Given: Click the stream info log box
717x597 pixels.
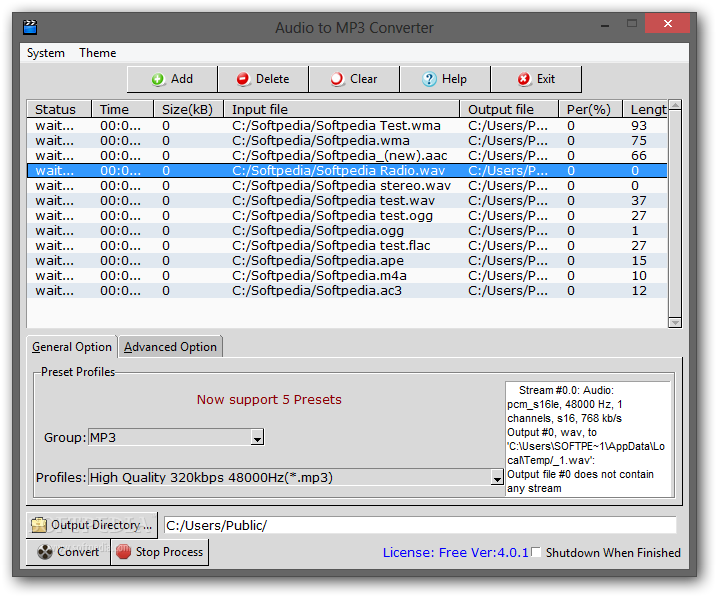Looking at the screenshot, I should 589,439.
